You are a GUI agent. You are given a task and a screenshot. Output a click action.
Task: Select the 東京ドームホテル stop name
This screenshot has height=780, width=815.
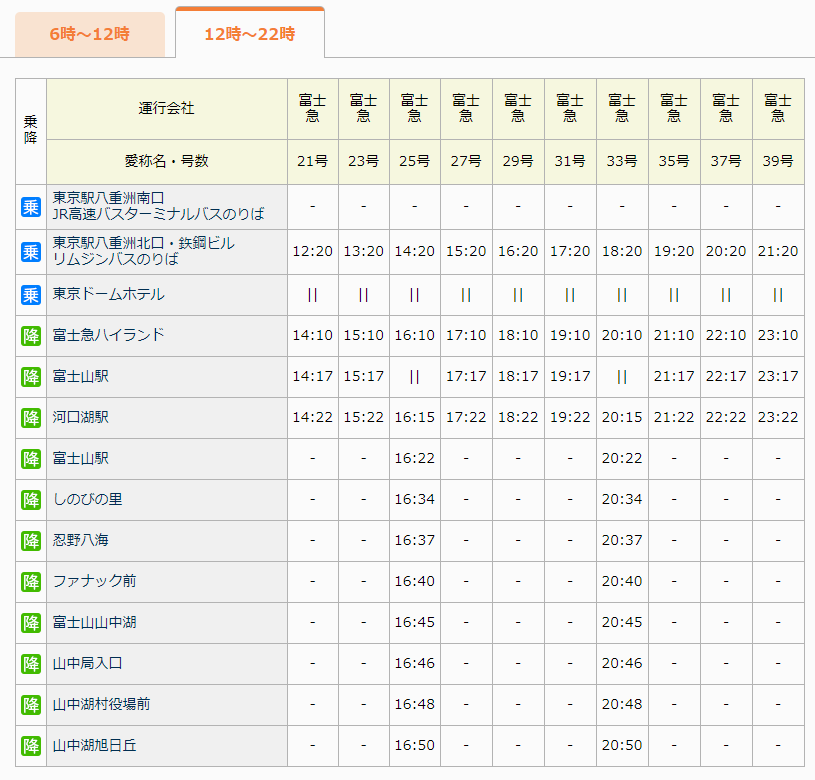(x=109, y=294)
